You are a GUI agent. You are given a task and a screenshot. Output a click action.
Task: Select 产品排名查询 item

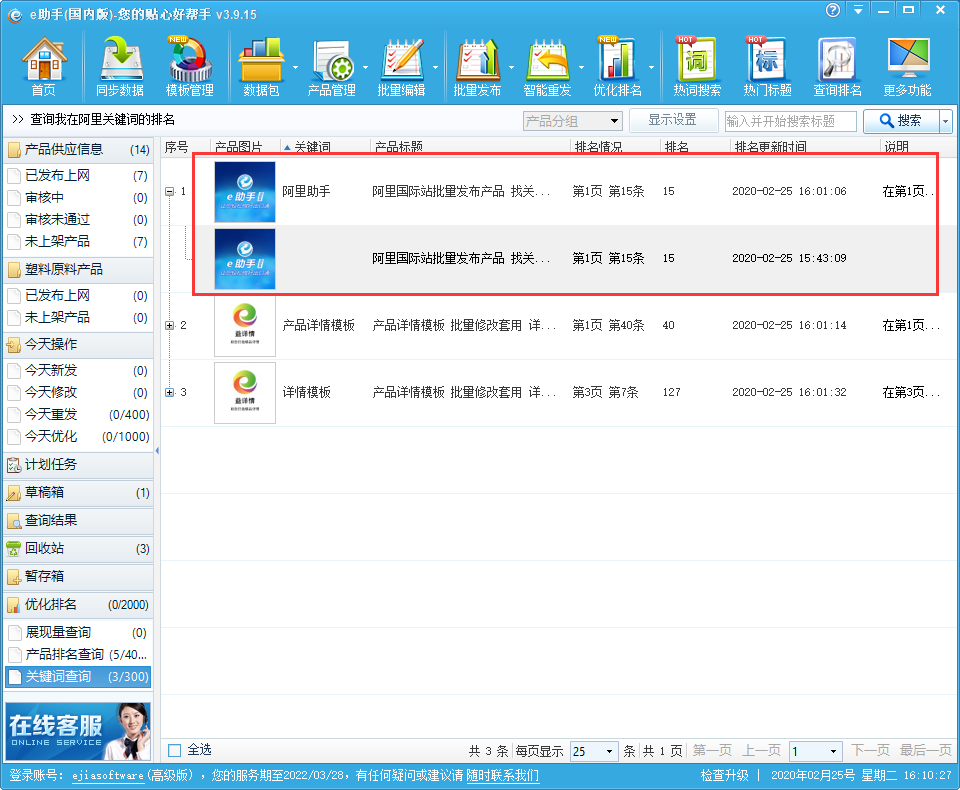78,655
